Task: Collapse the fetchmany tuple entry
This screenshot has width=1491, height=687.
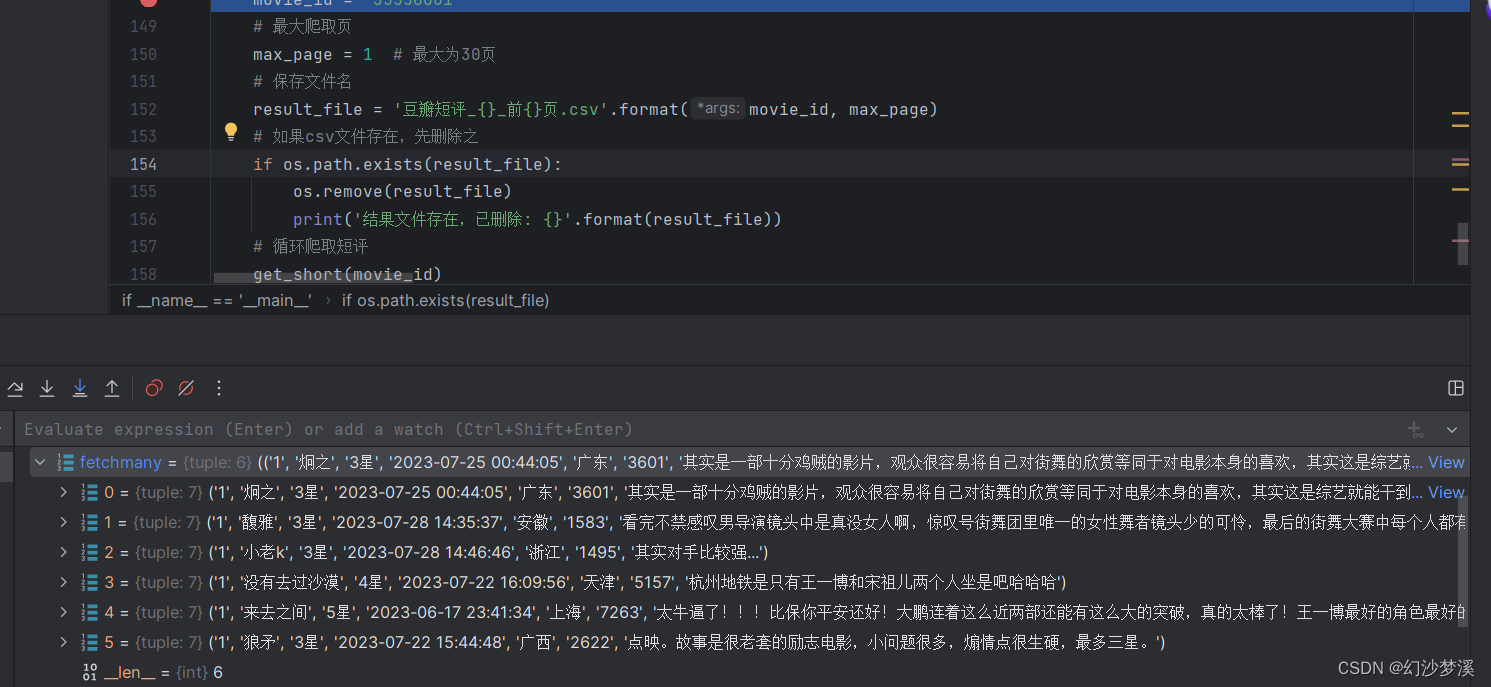Action: coord(39,462)
